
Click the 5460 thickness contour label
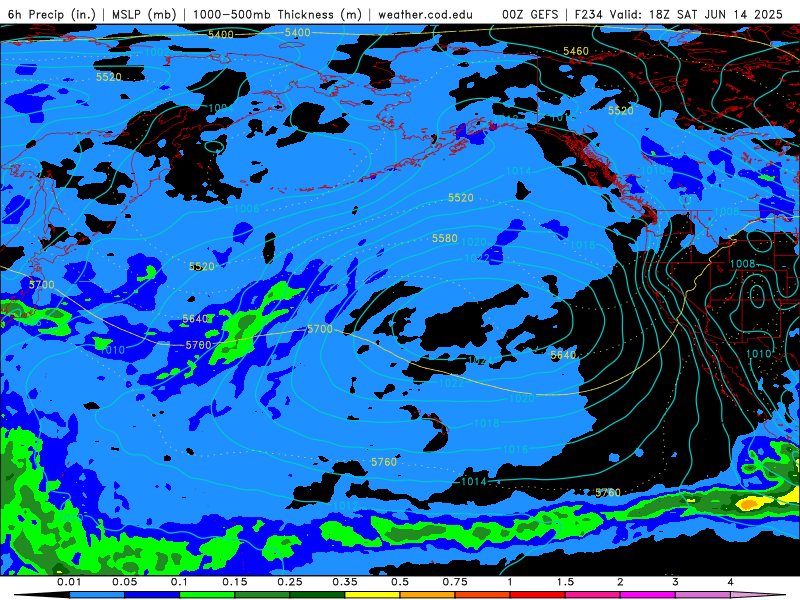click(x=576, y=51)
